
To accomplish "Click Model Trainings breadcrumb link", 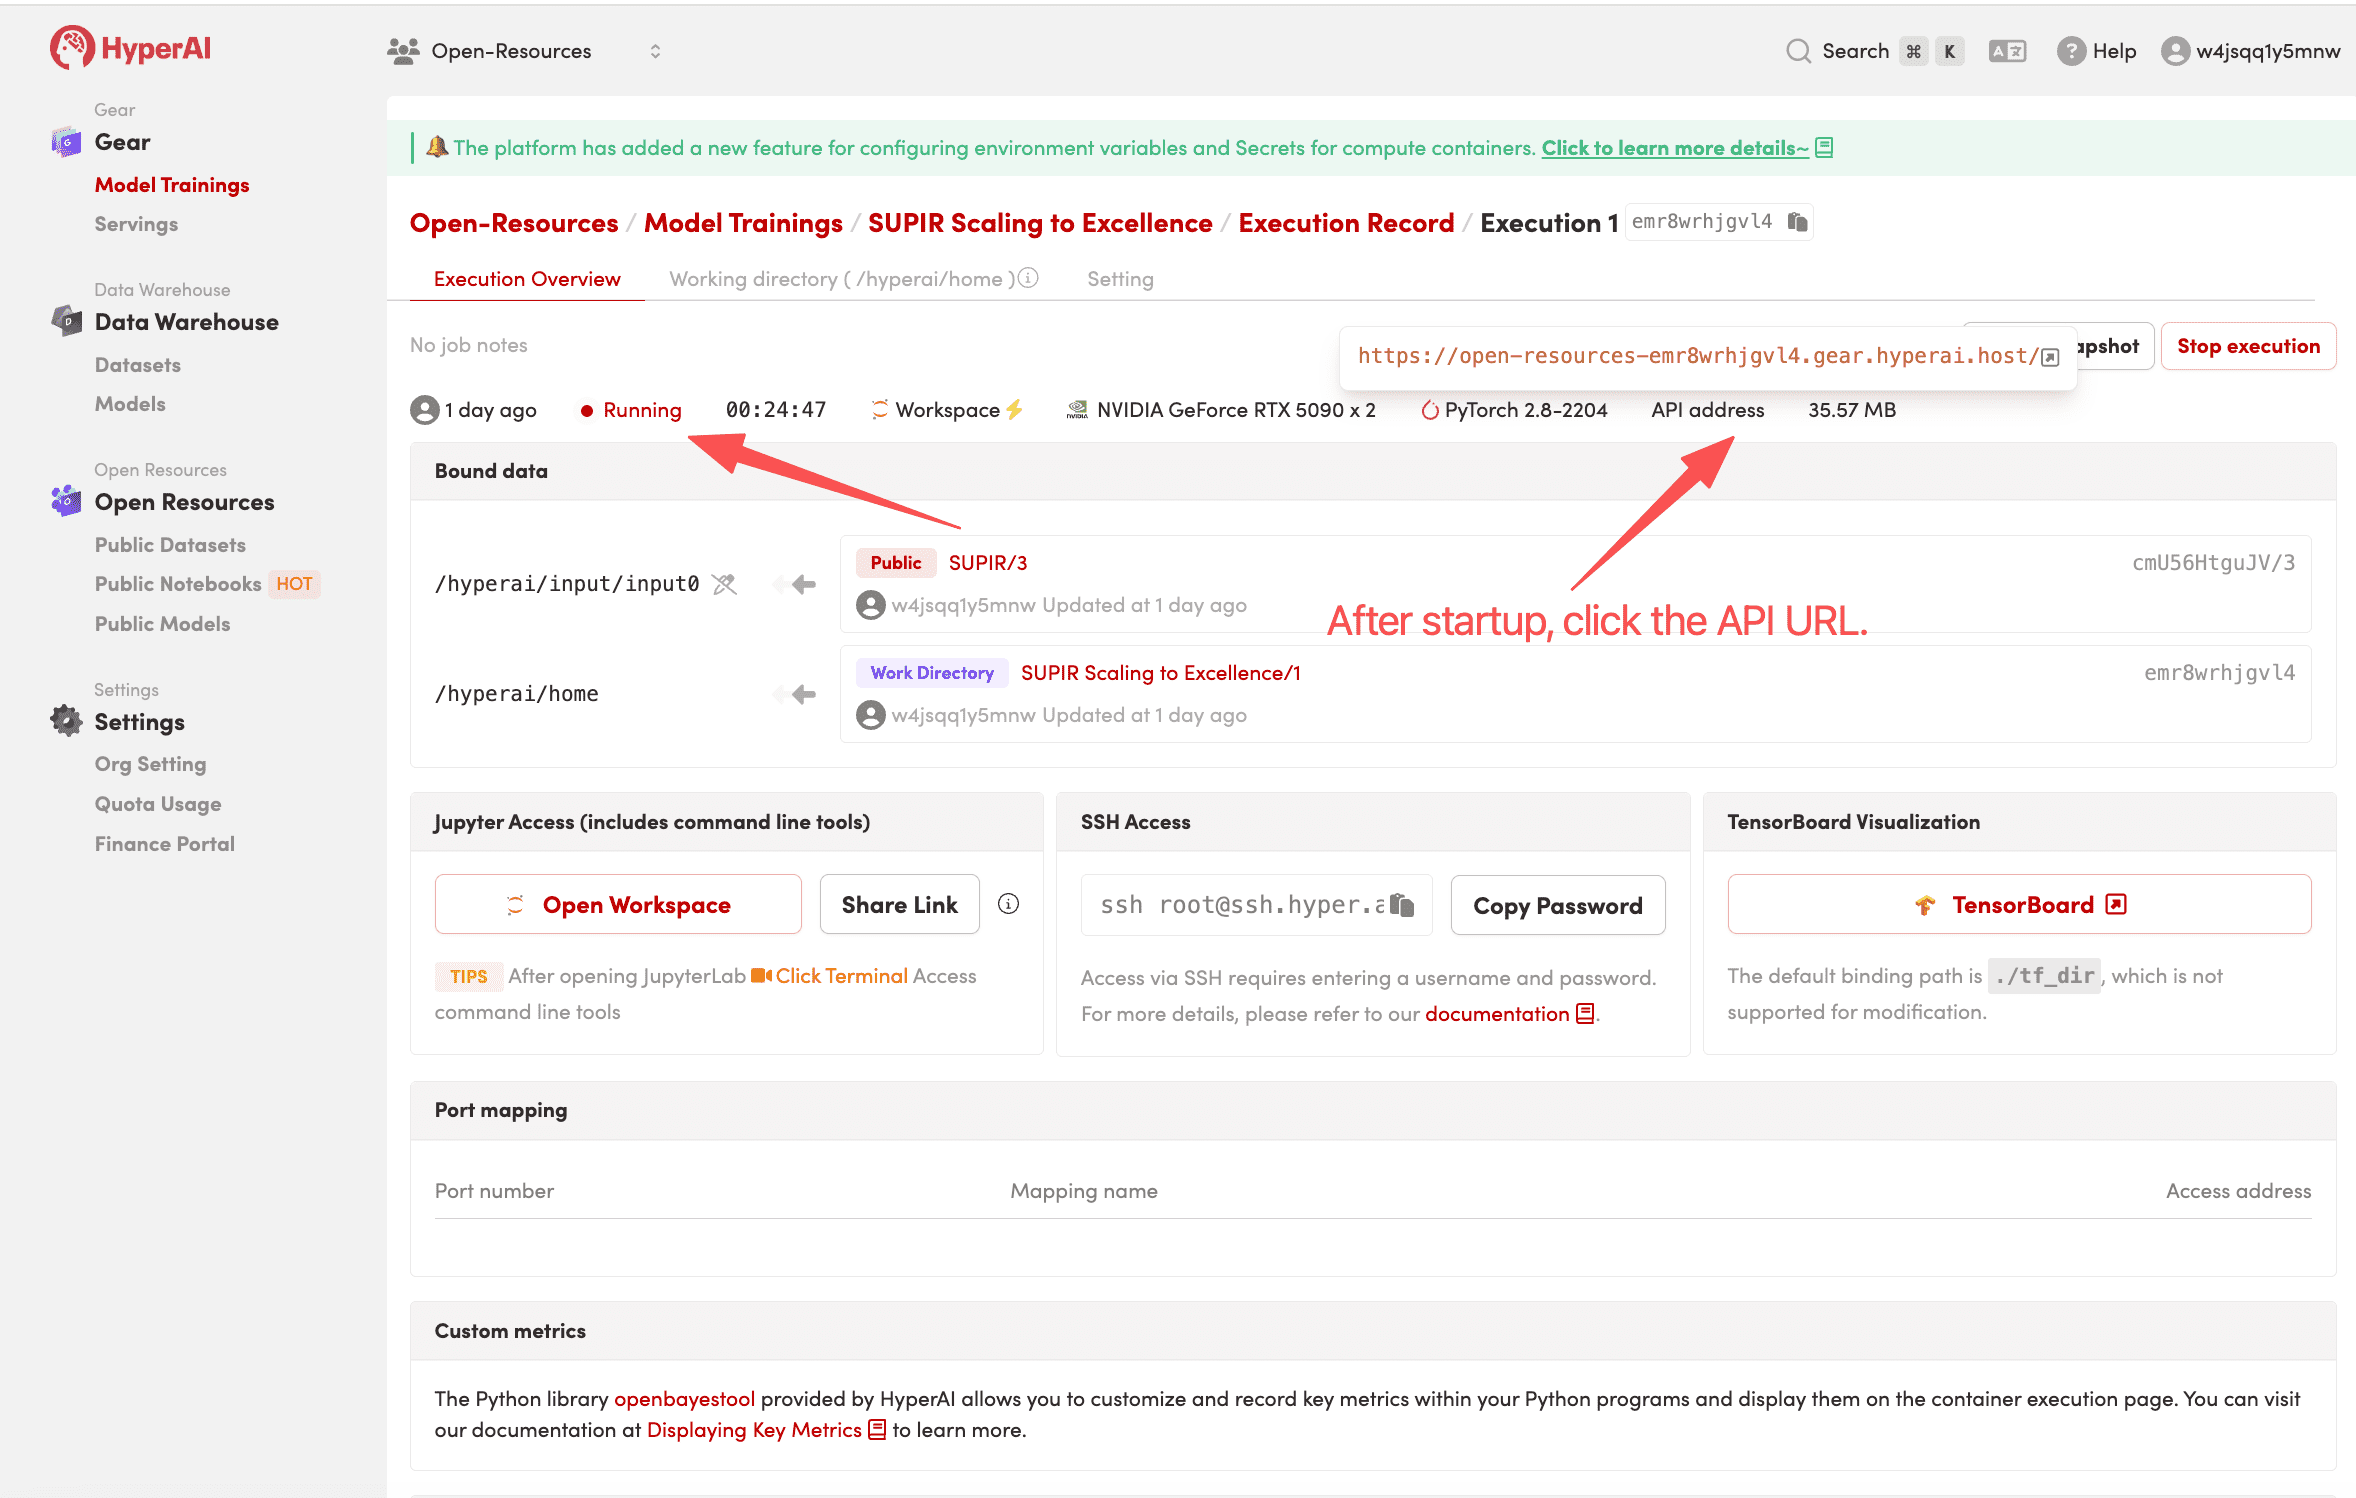I will tap(743, 223).
